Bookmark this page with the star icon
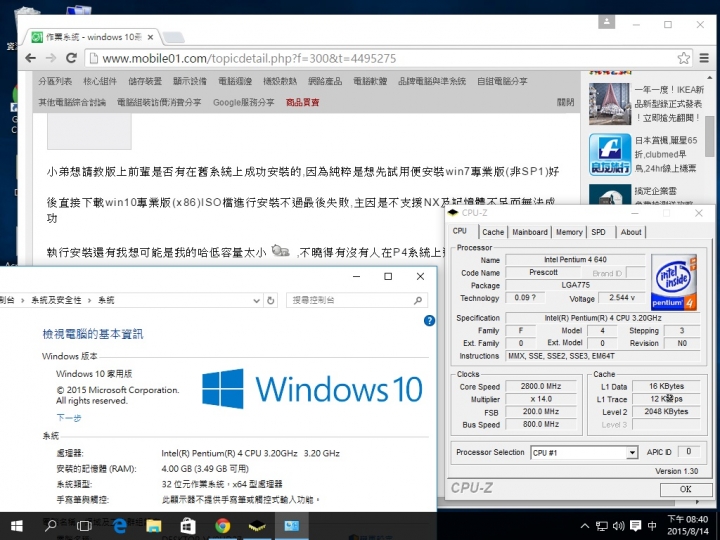This screenshot has width=720, height=540. point(683,58)
